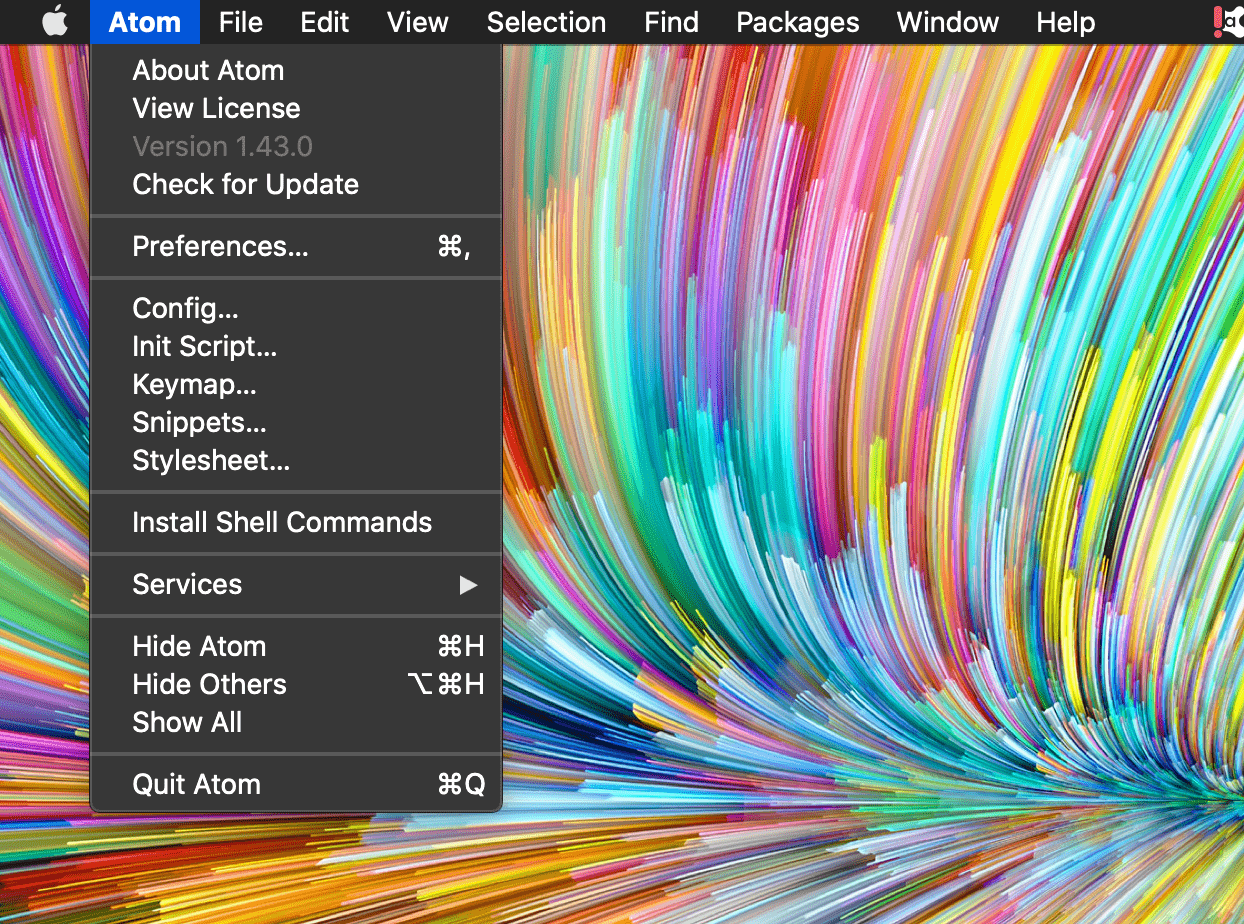Open the Apple logo menu
Image resolution: width=1244 pixels, height=924 pixels.
55,22
